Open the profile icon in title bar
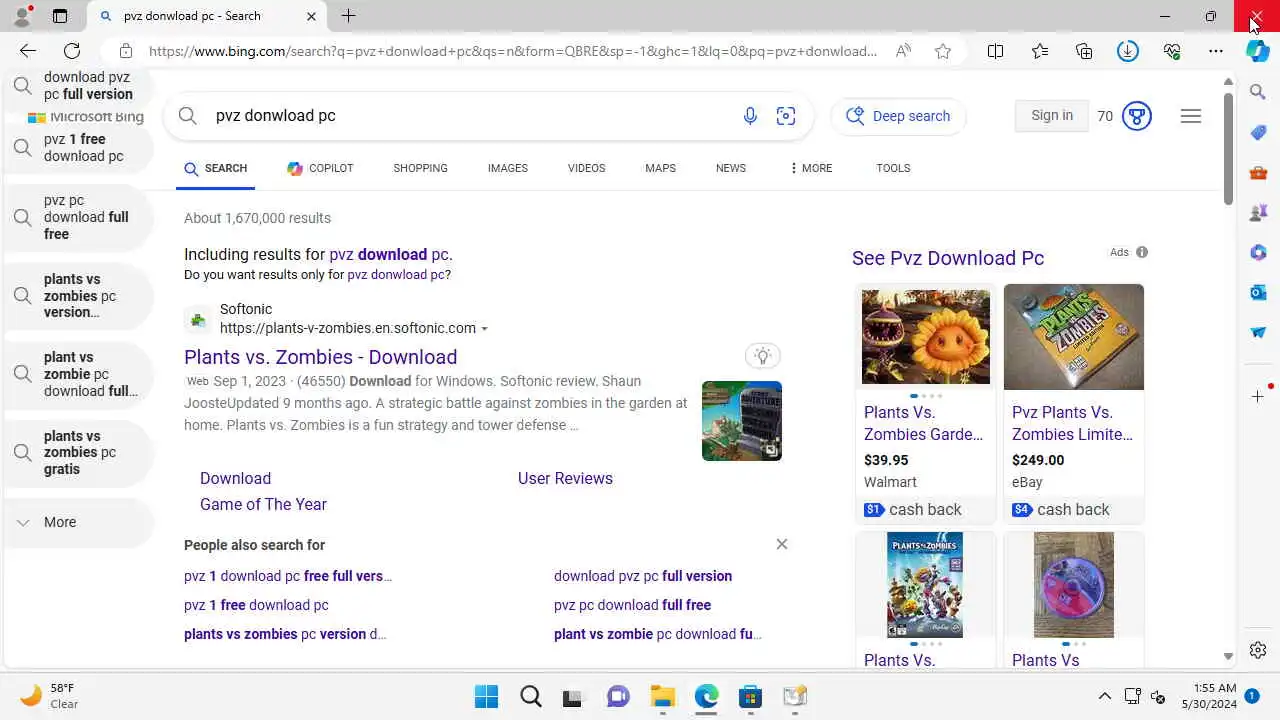 tap(21, 16)
